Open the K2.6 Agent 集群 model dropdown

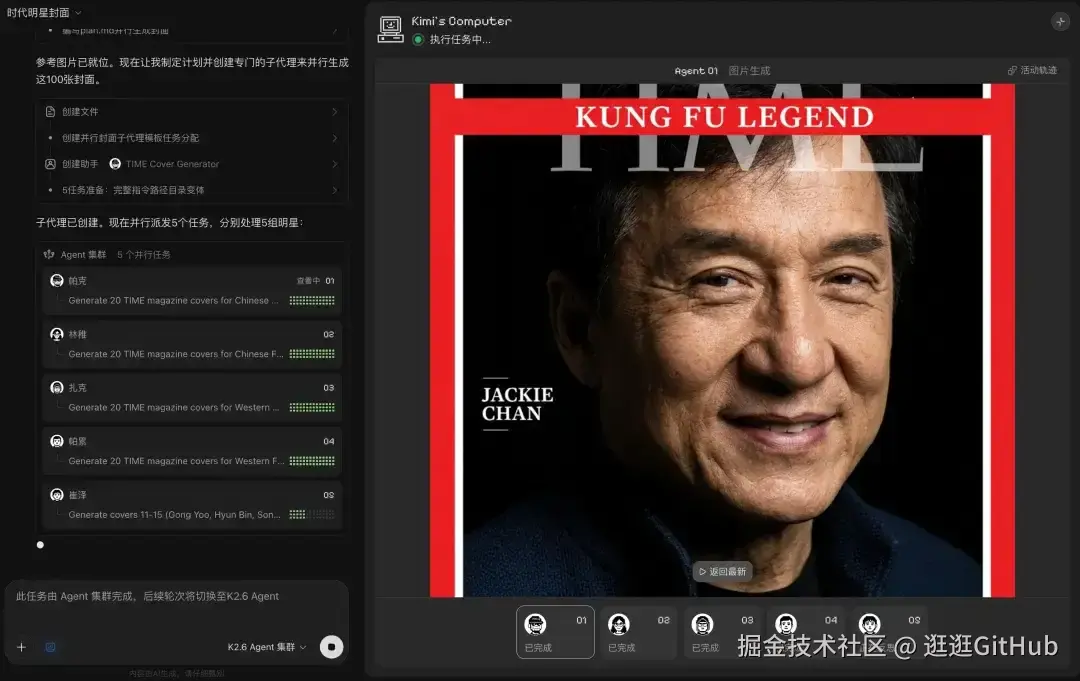[x=267, y=647]
